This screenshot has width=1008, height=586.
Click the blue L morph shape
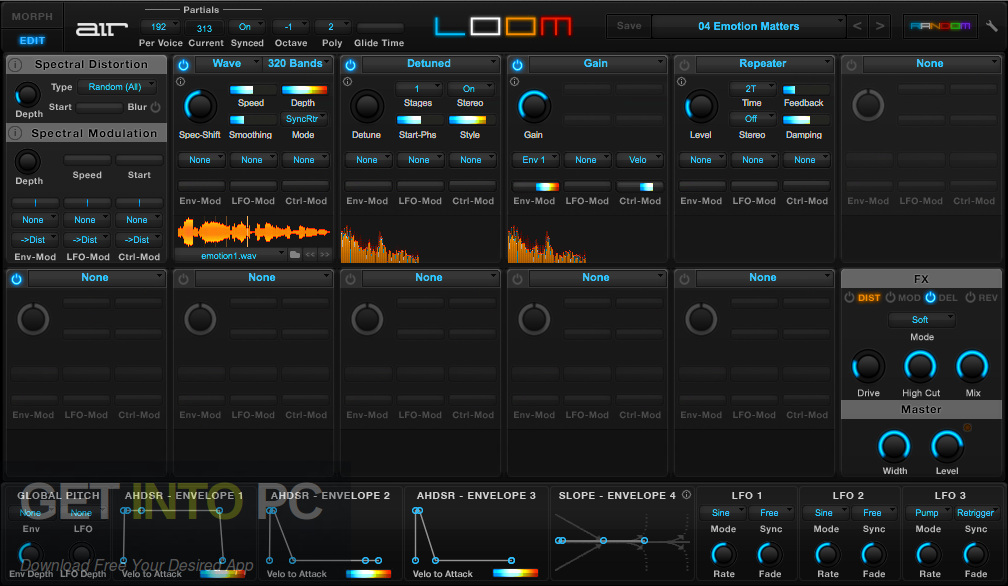click(x=449, y=26)
